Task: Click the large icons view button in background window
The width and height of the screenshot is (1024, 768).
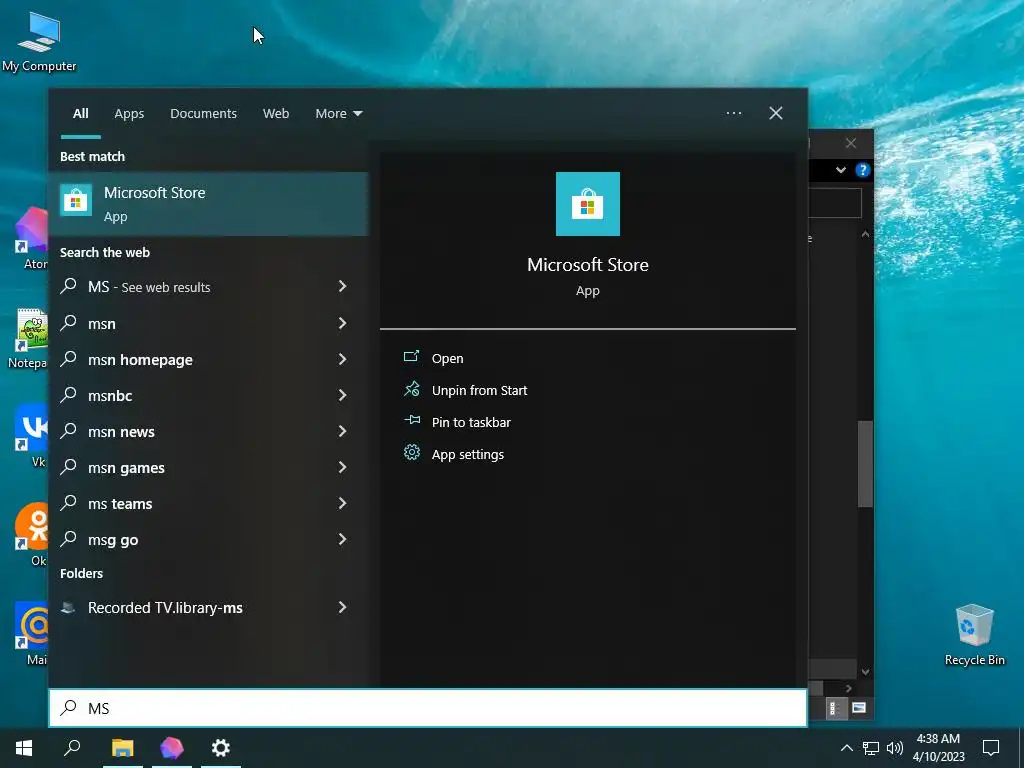Action: [859, 708]
